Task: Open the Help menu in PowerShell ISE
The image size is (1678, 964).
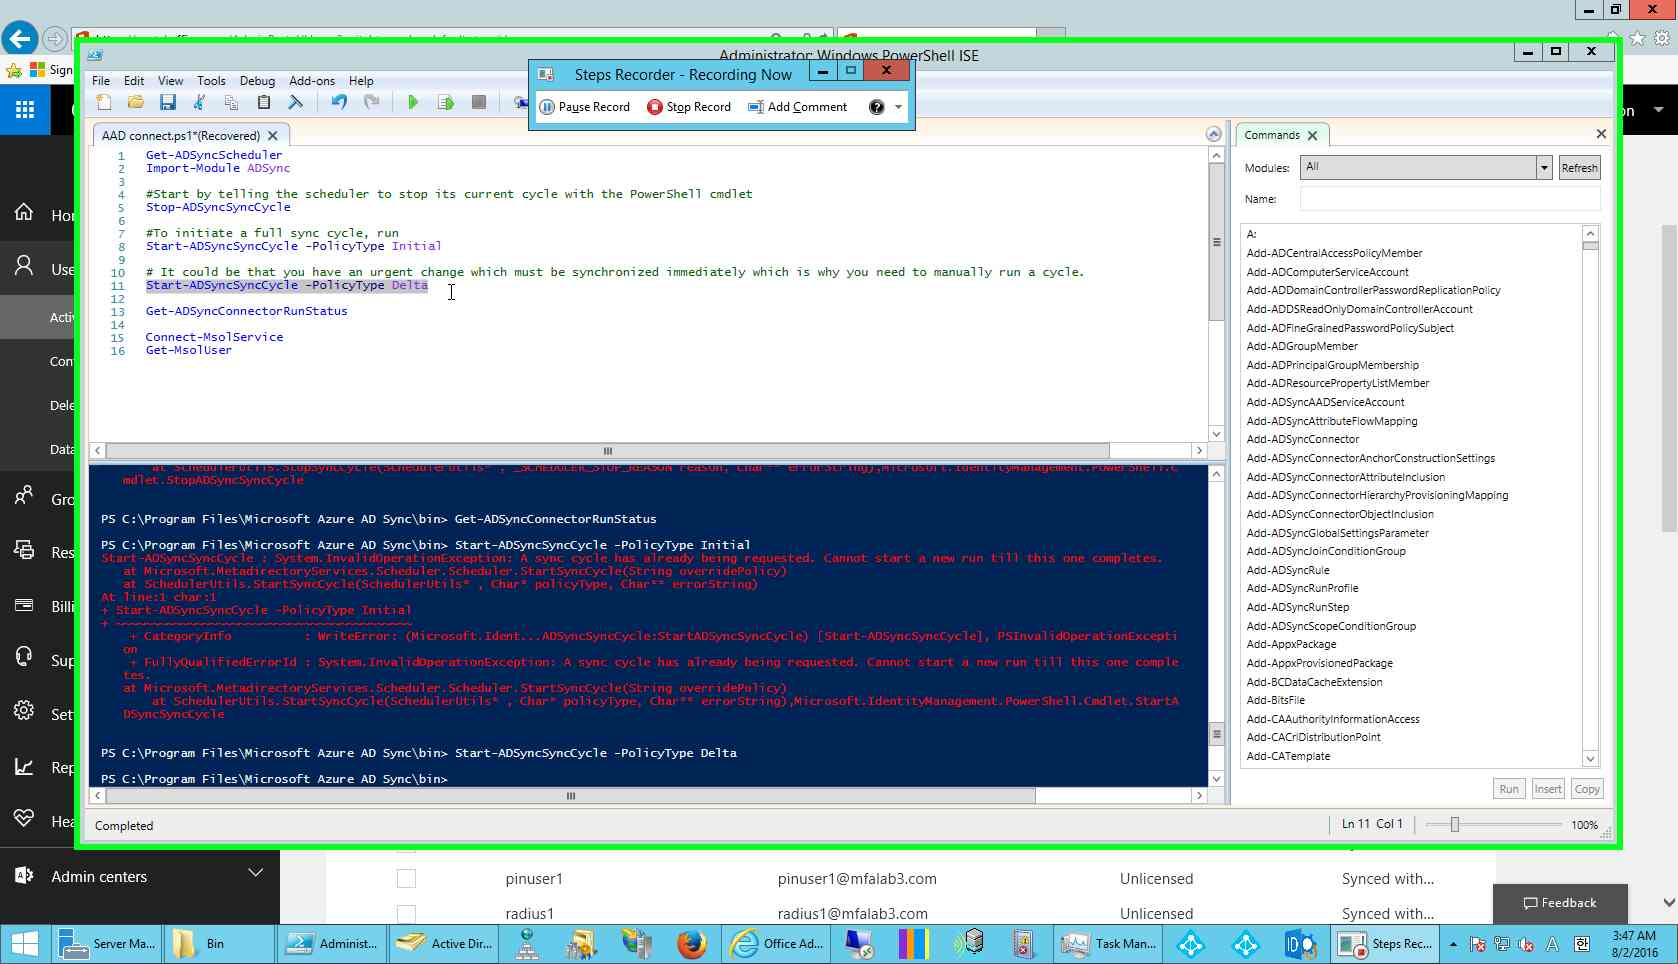Action: (x=361, y=81)
